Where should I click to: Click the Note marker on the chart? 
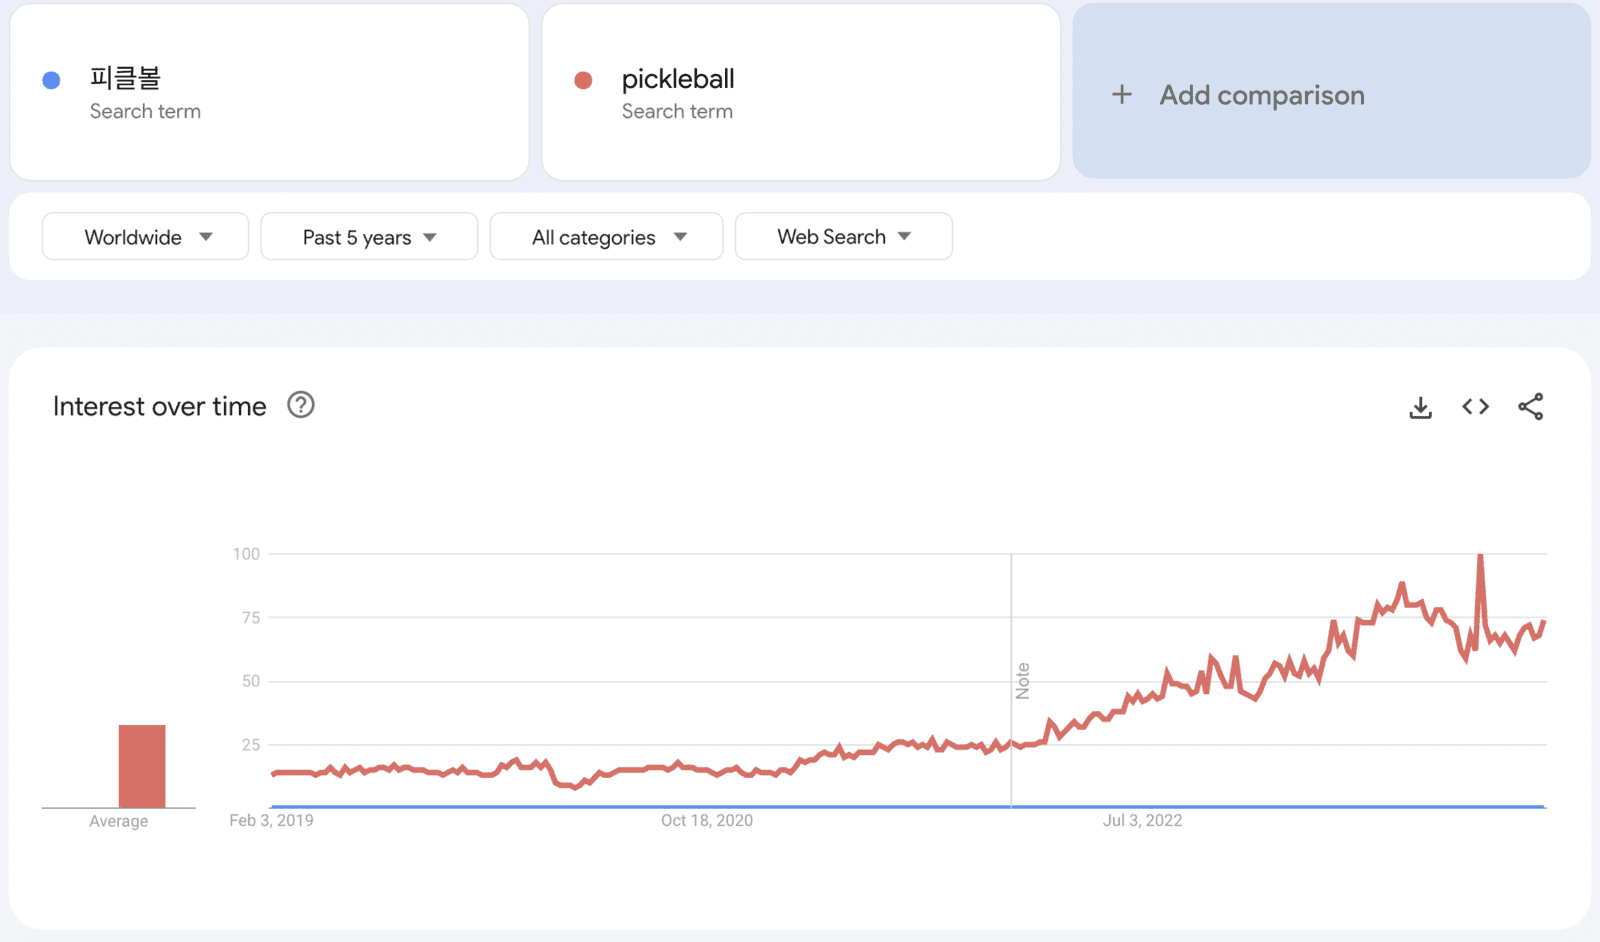[x=1022, y=680]
